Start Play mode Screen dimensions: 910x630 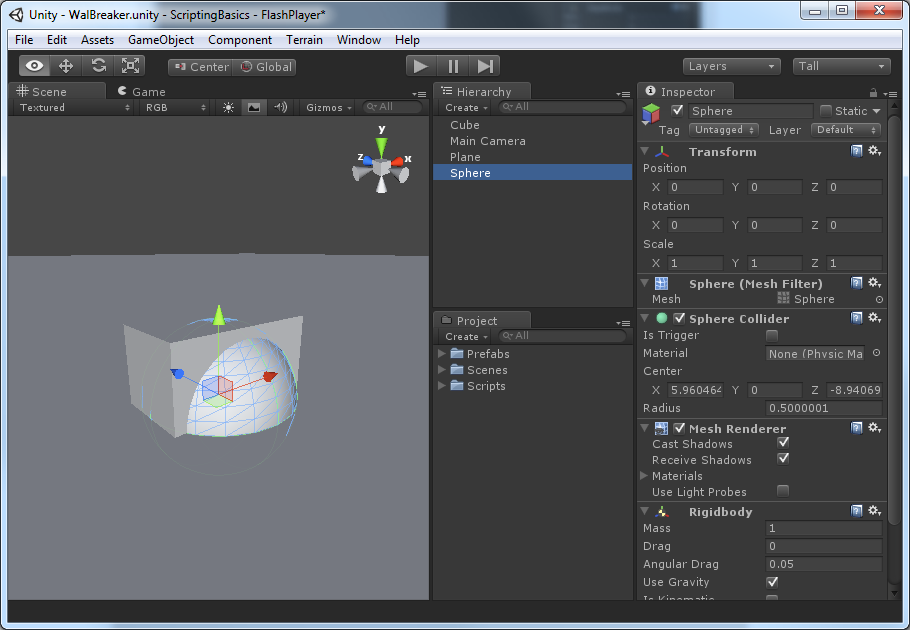click(x=421, y=66)
